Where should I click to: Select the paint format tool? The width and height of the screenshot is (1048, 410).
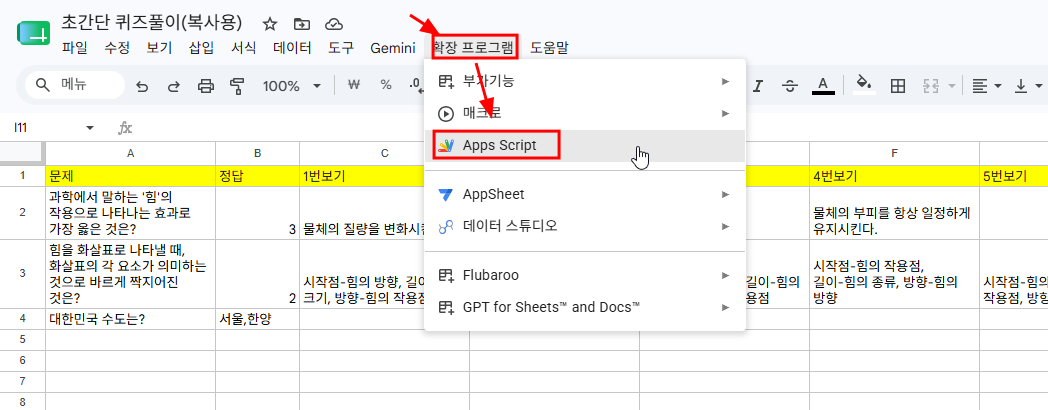[x=237, y=86]
